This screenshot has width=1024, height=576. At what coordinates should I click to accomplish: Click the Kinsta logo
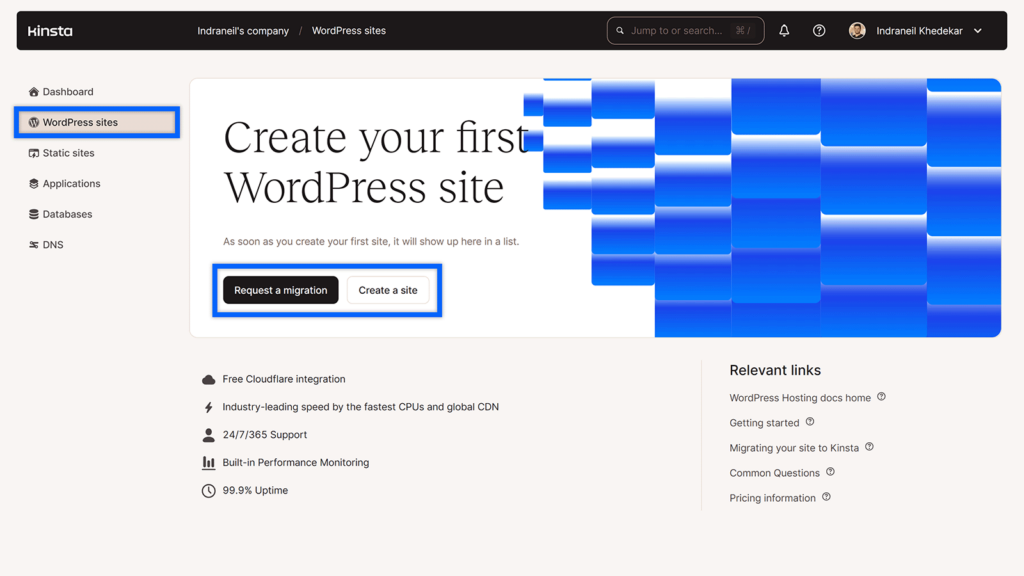point(50,31)
